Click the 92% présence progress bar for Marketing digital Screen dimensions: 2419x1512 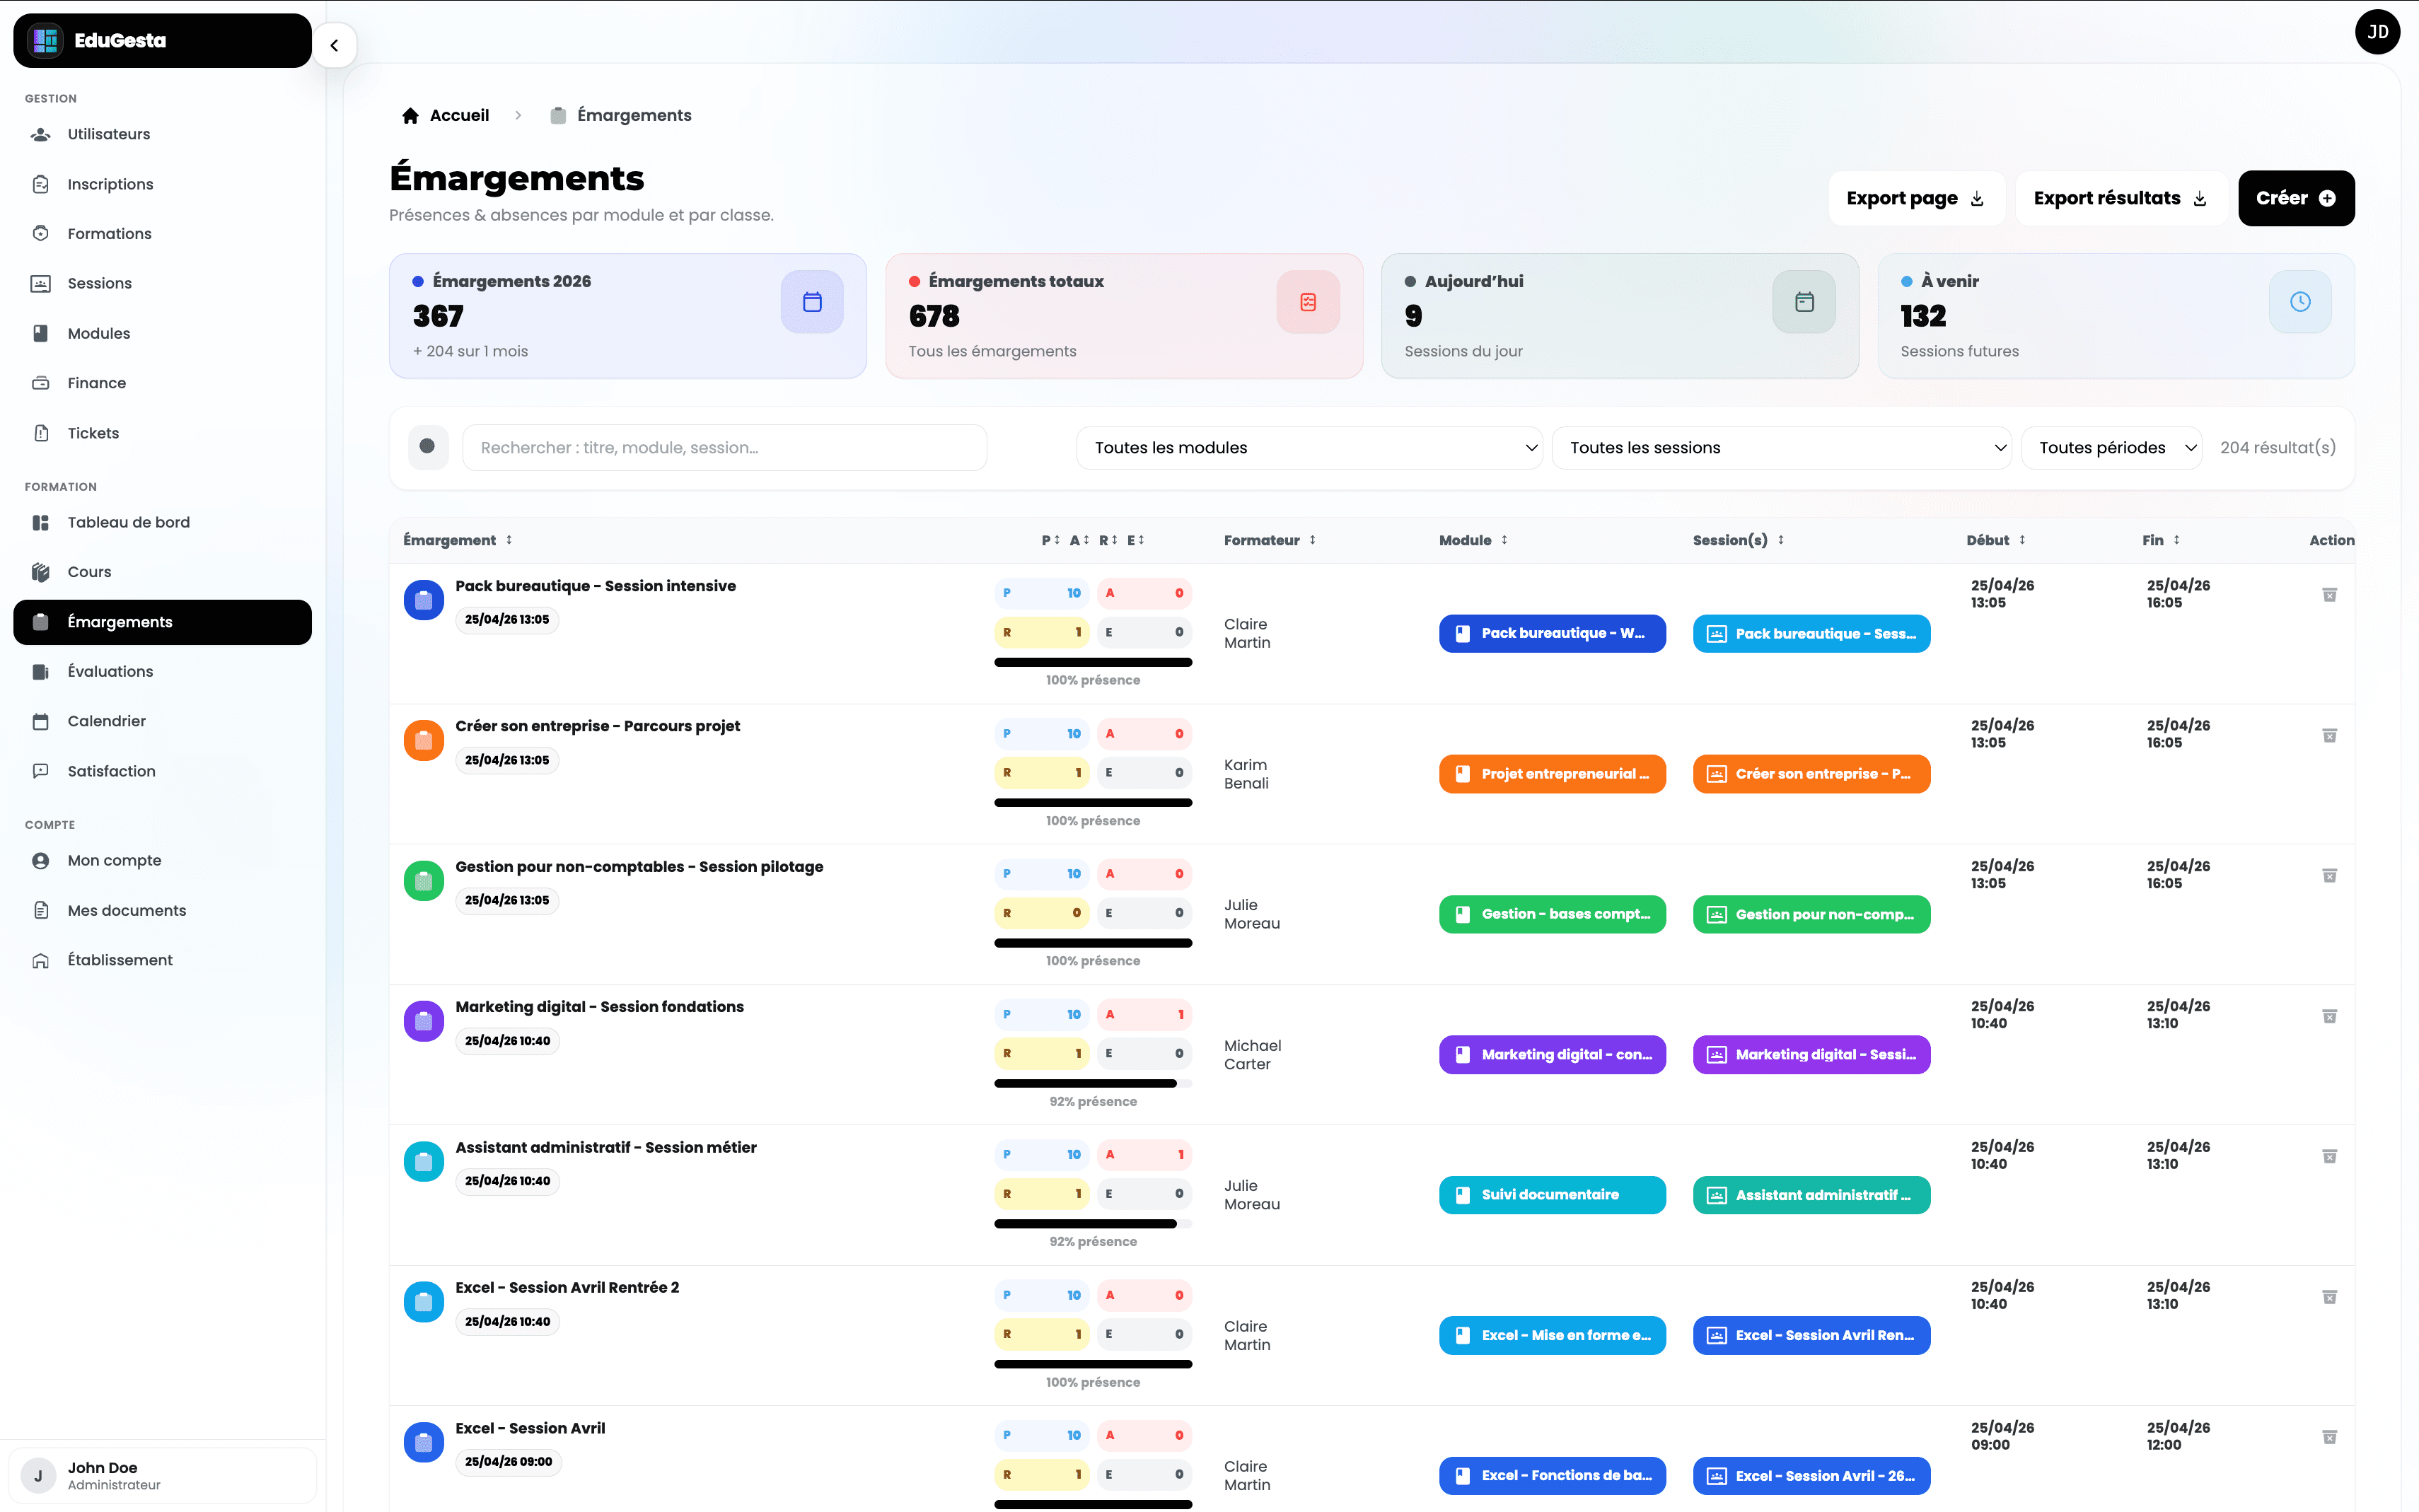pyautogui.click(x=1092, y=1083)
